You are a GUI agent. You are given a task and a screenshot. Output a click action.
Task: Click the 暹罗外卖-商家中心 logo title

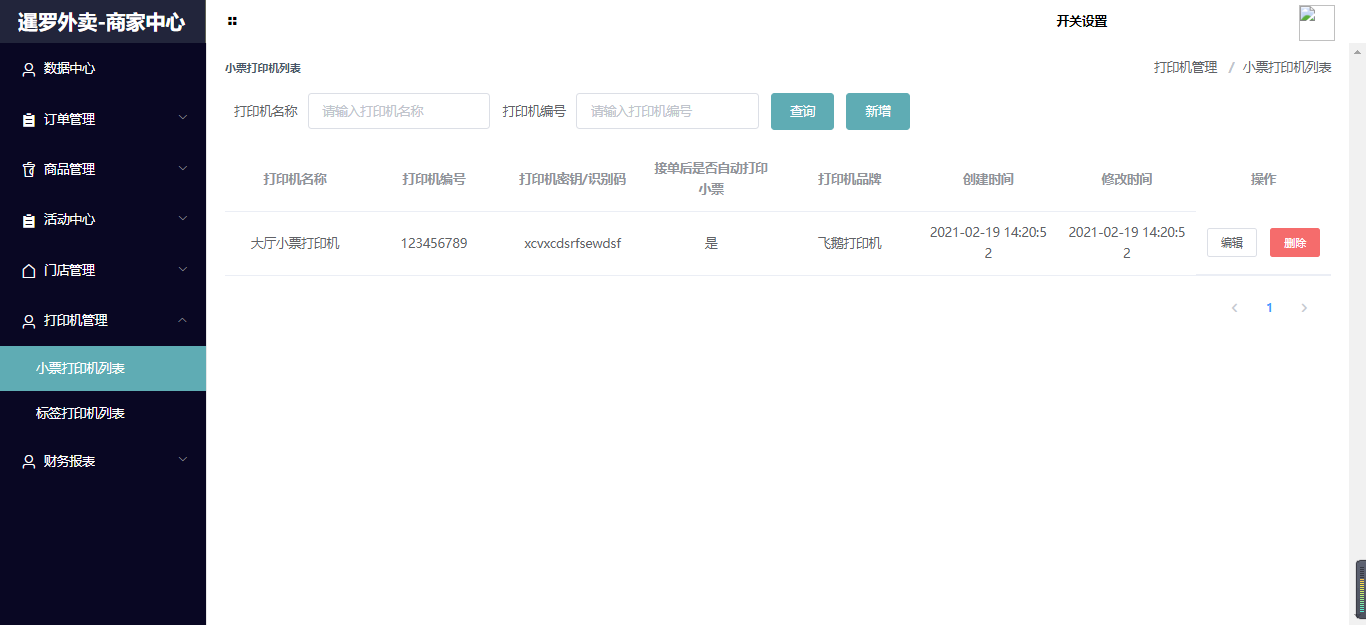click(x=101, y=22)
